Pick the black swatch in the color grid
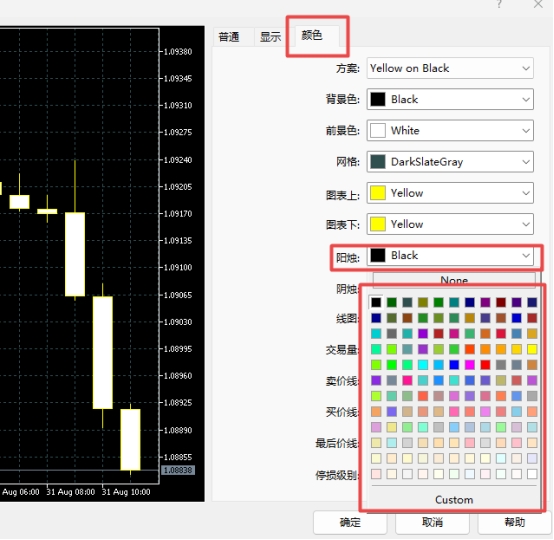Image resolution: width=554 pixels, height=540 pixels. tap(376, 302)
